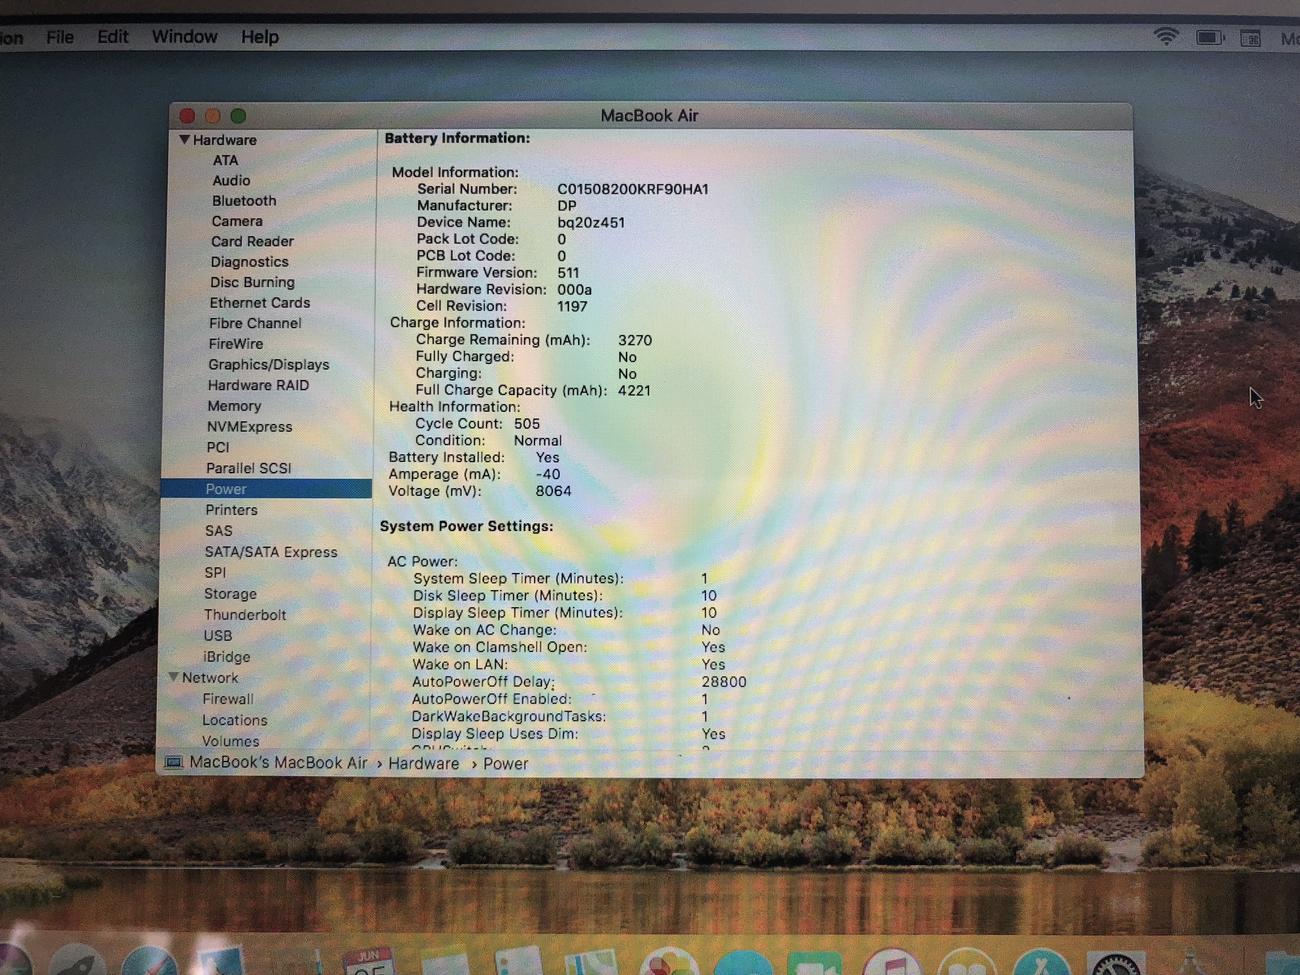Select SAS in the sidebar
The width and height of the screenshot is (1300, 975).
218,531
